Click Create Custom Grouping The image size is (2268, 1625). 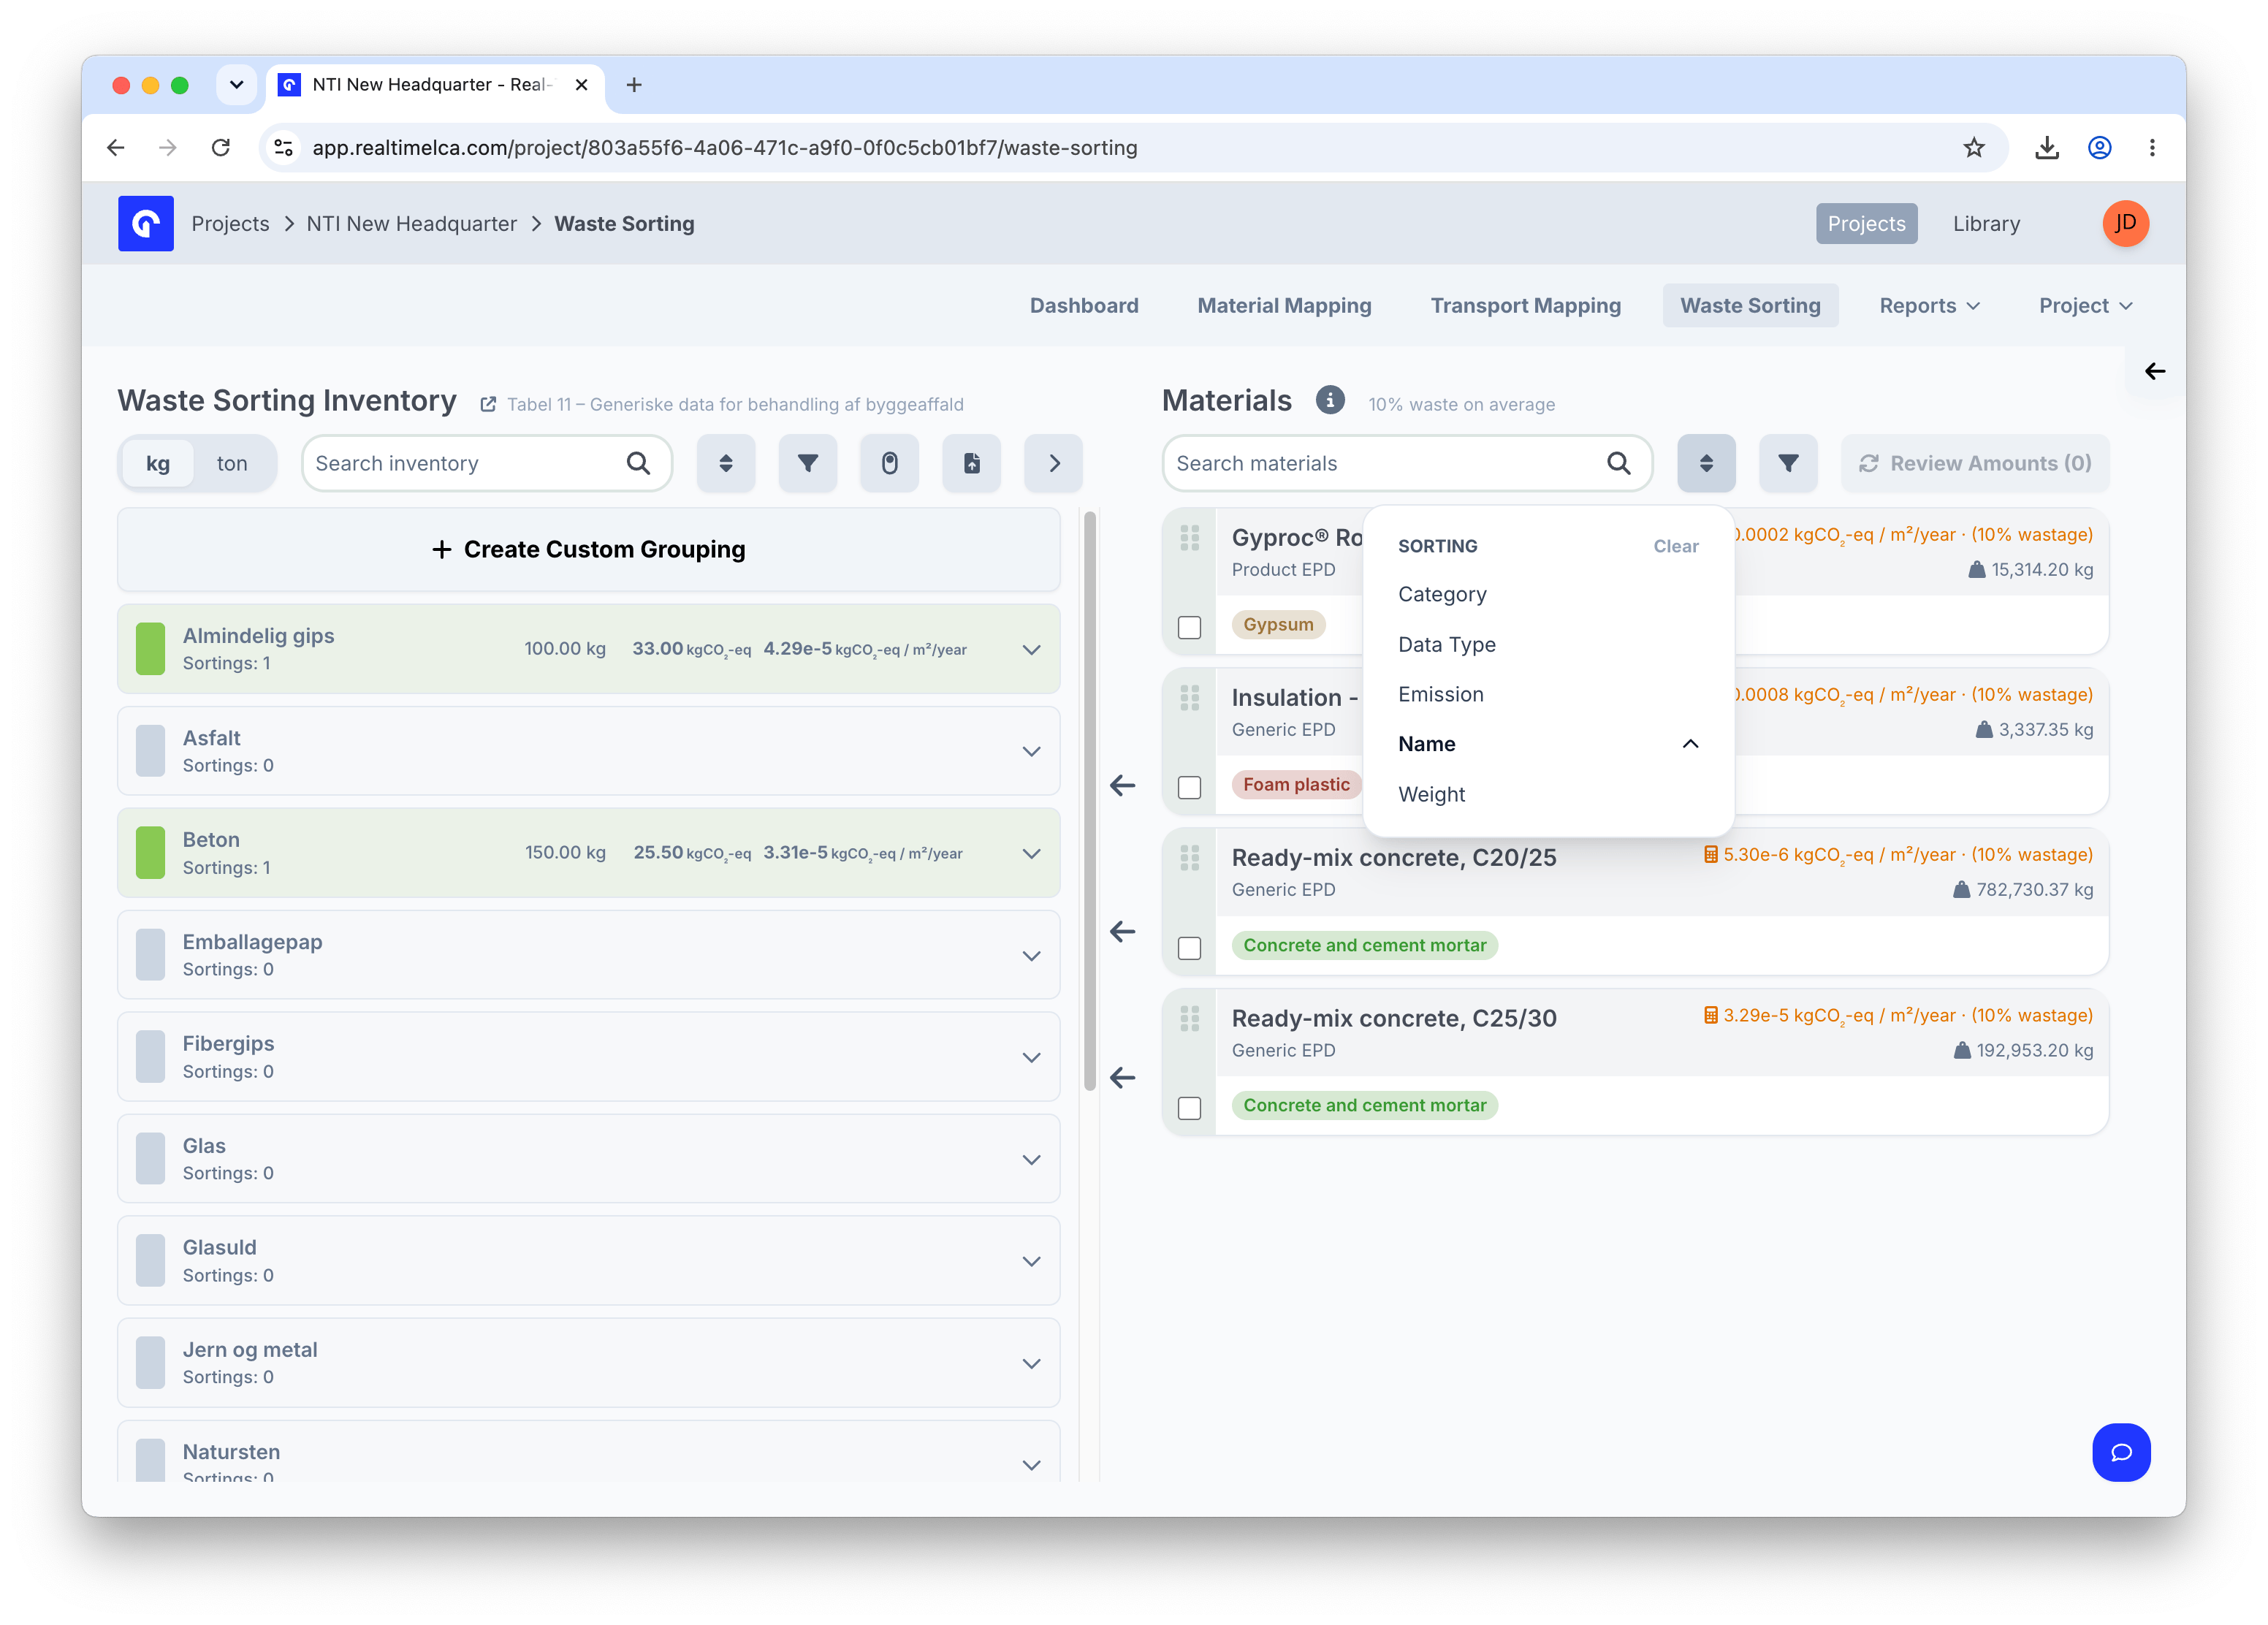click(589, 550)
